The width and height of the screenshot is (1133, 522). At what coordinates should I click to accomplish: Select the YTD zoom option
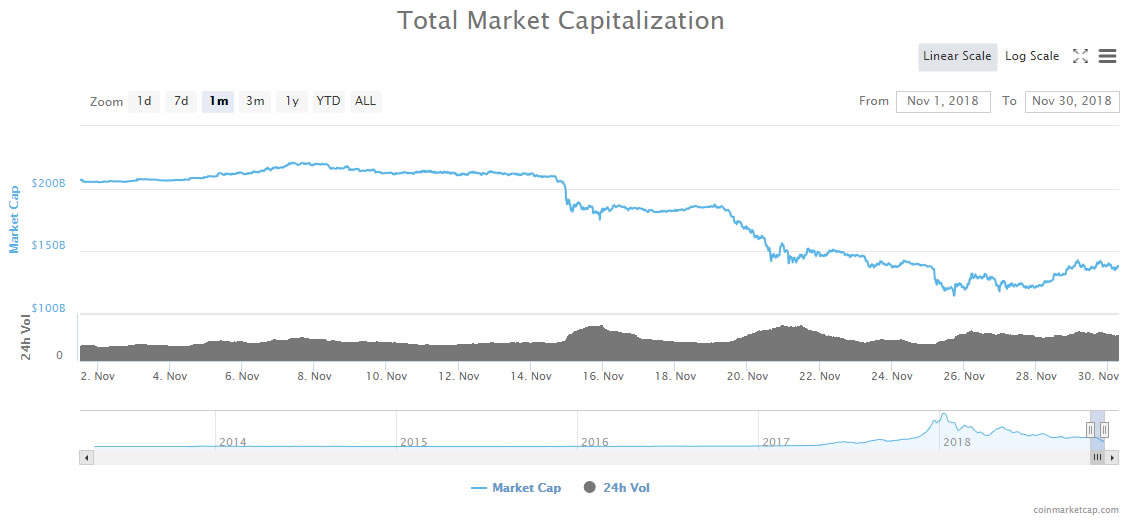329,101
